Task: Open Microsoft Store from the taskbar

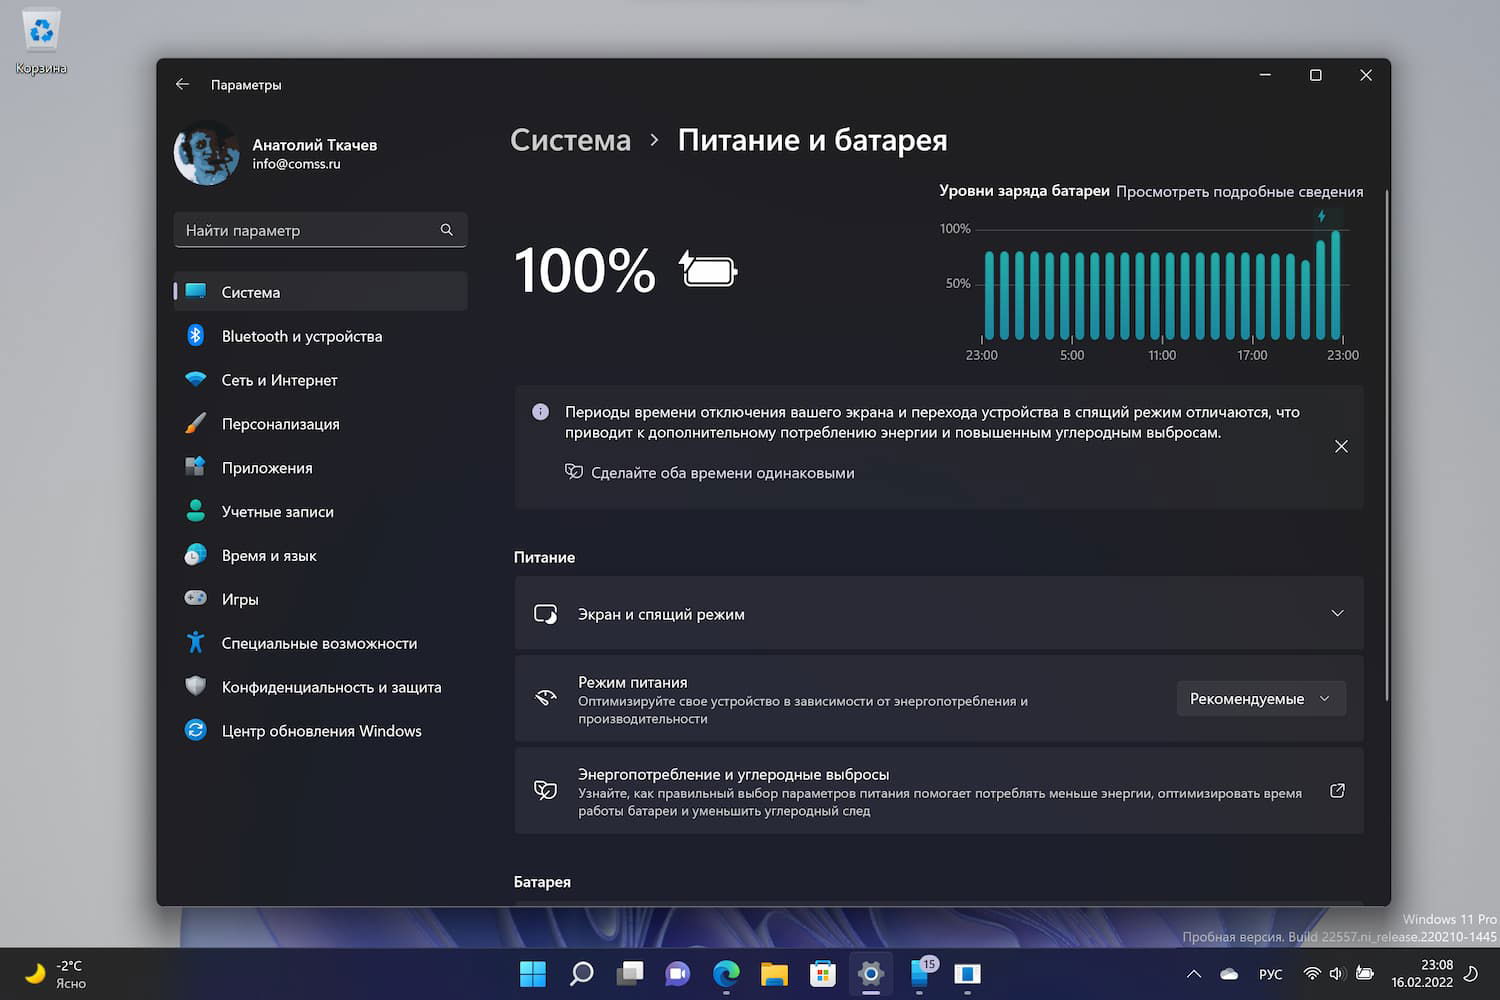Action: pyautogui.click(x=822, y=973)
